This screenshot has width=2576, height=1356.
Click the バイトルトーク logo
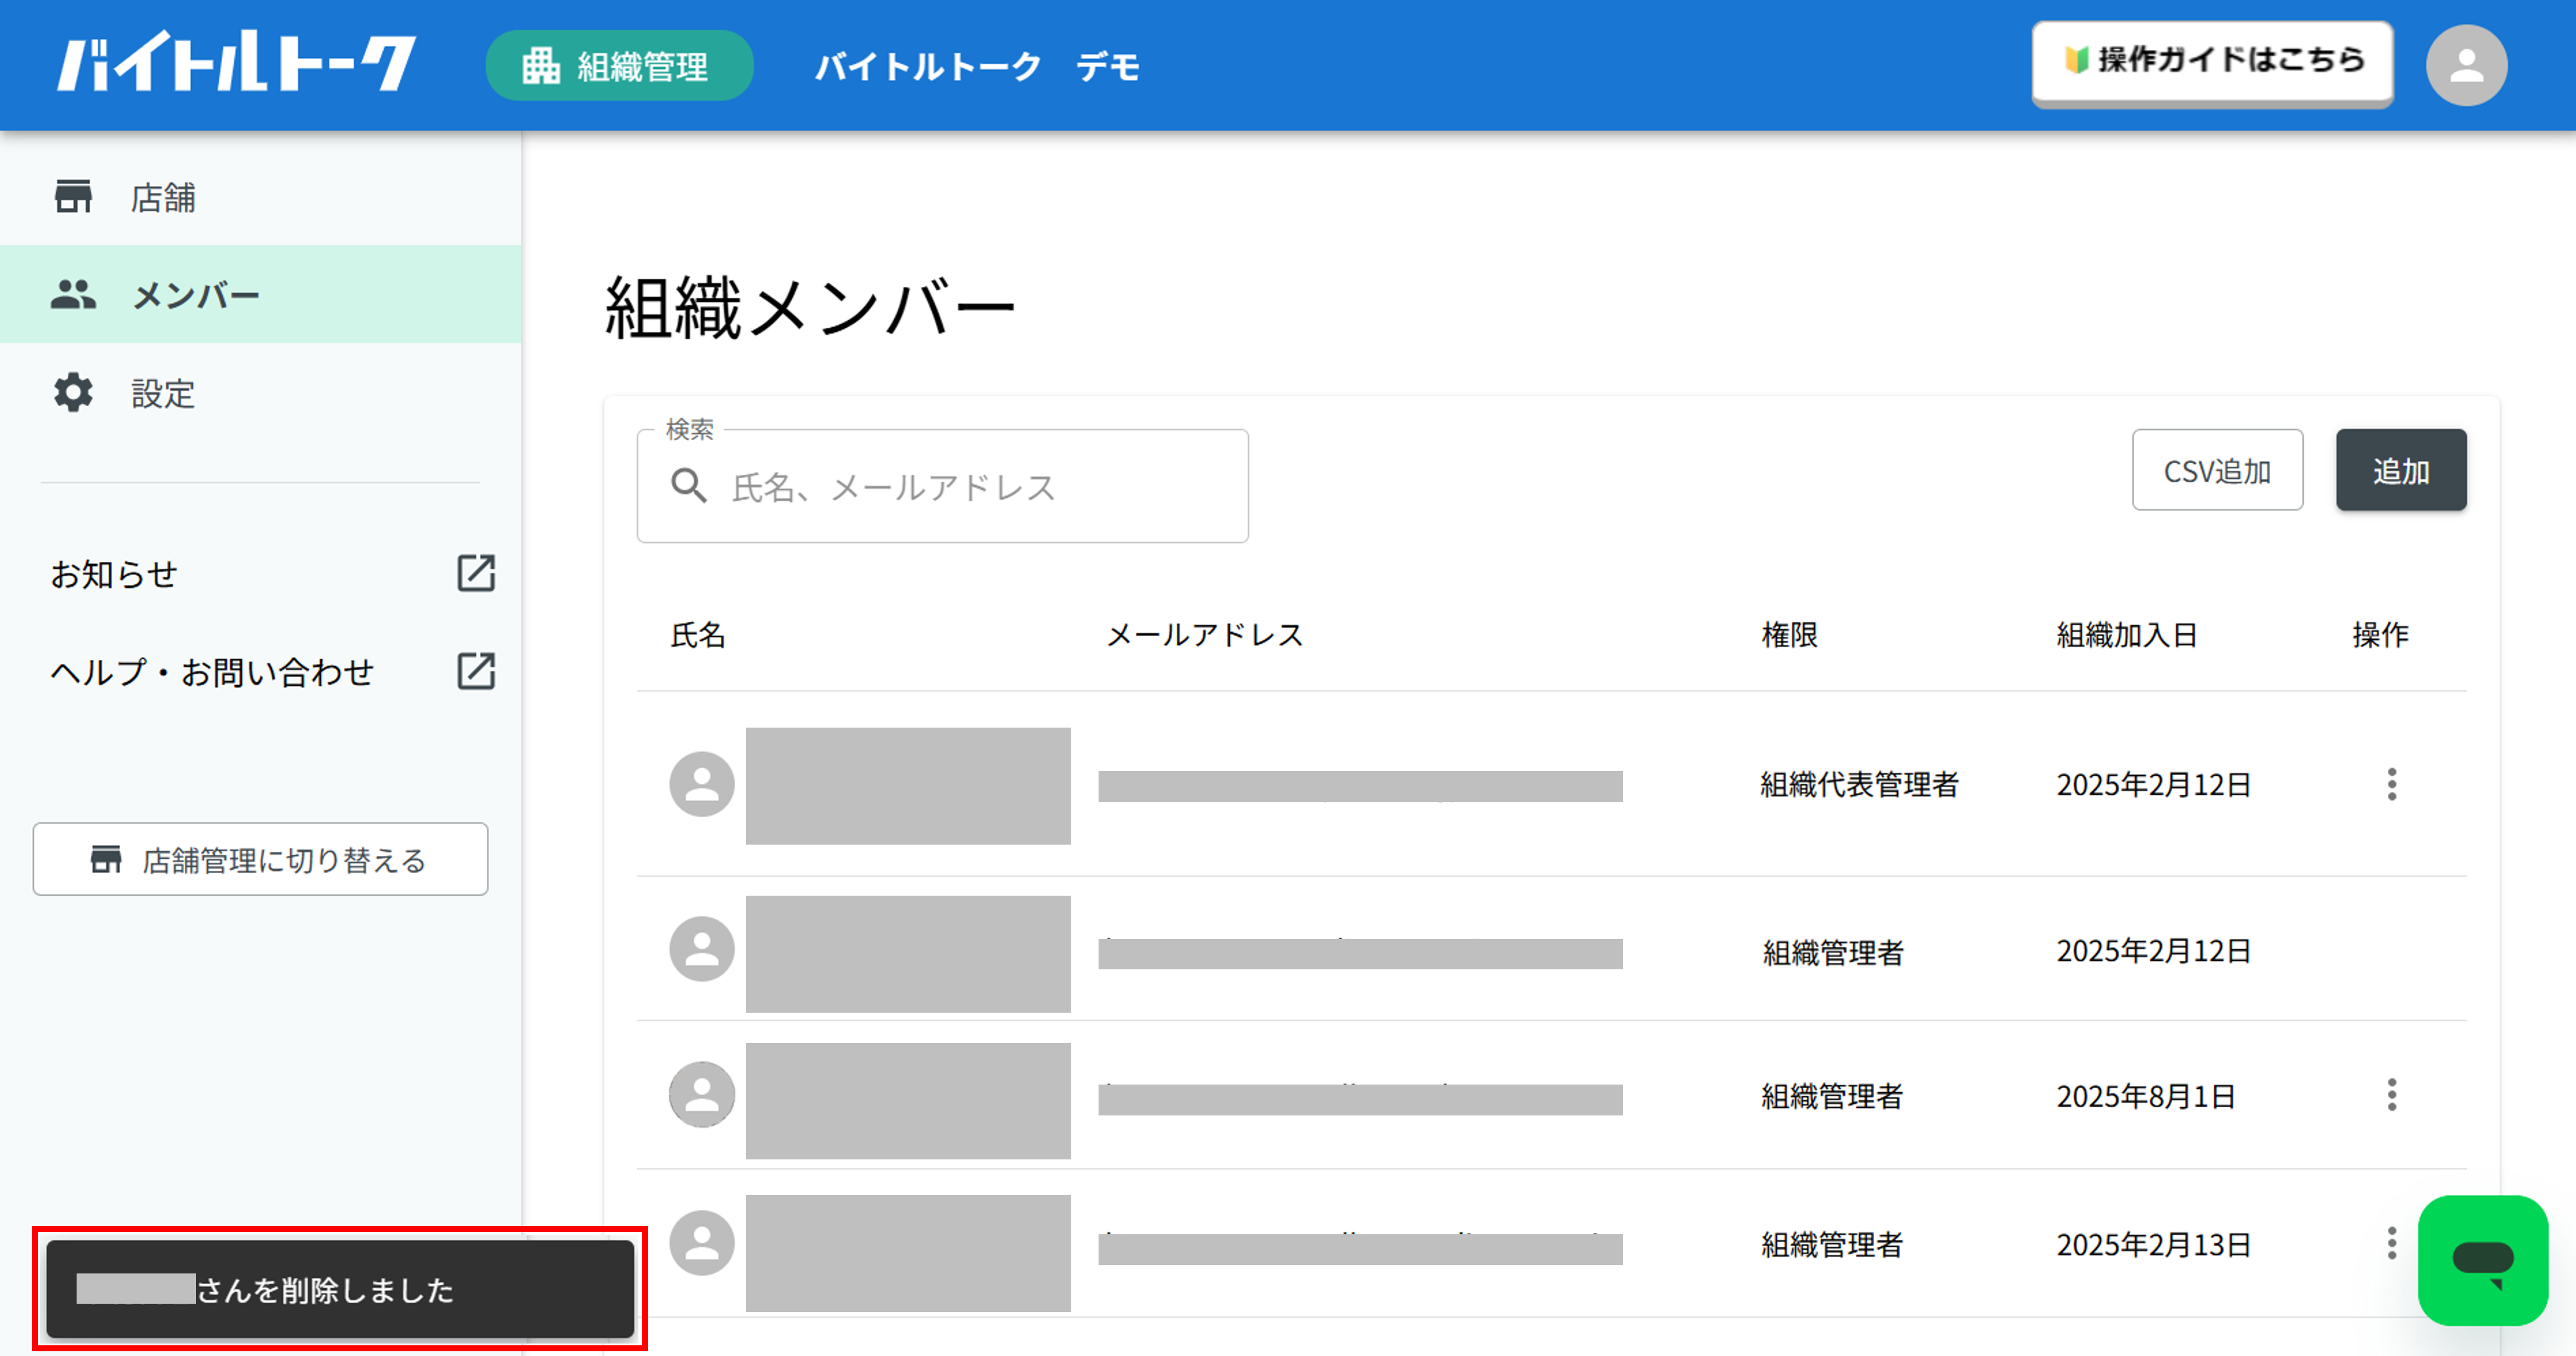(236, 63)
